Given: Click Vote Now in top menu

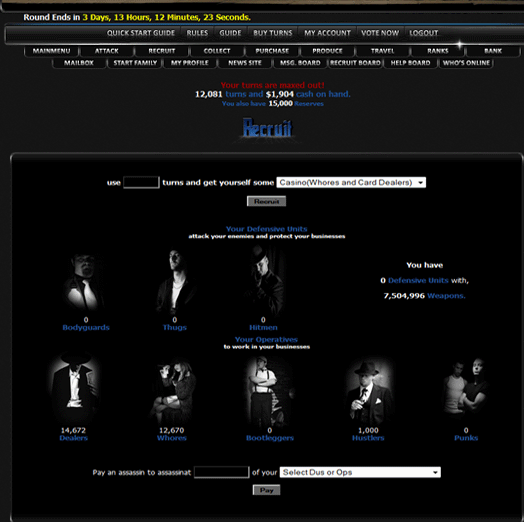Looking at the screenshot, I should point(380,33).
